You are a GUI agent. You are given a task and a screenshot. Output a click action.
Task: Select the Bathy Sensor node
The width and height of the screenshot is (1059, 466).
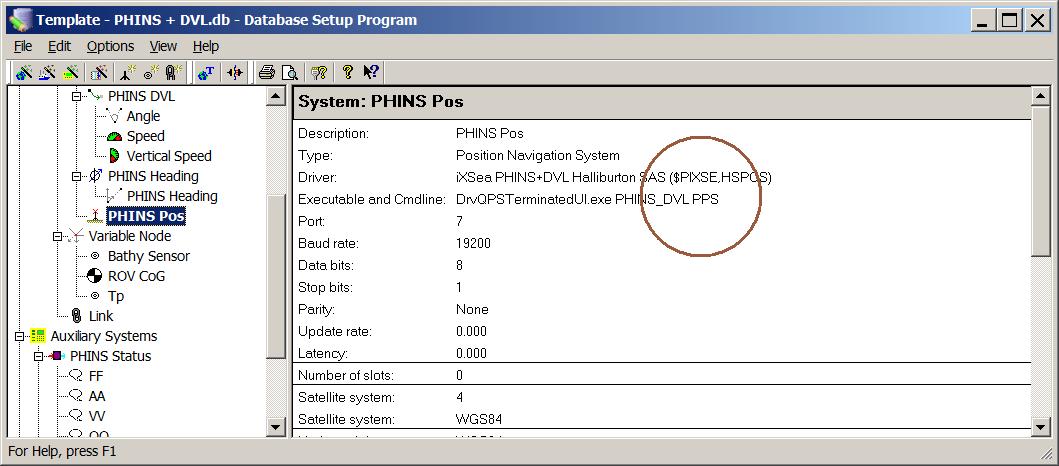149,256
